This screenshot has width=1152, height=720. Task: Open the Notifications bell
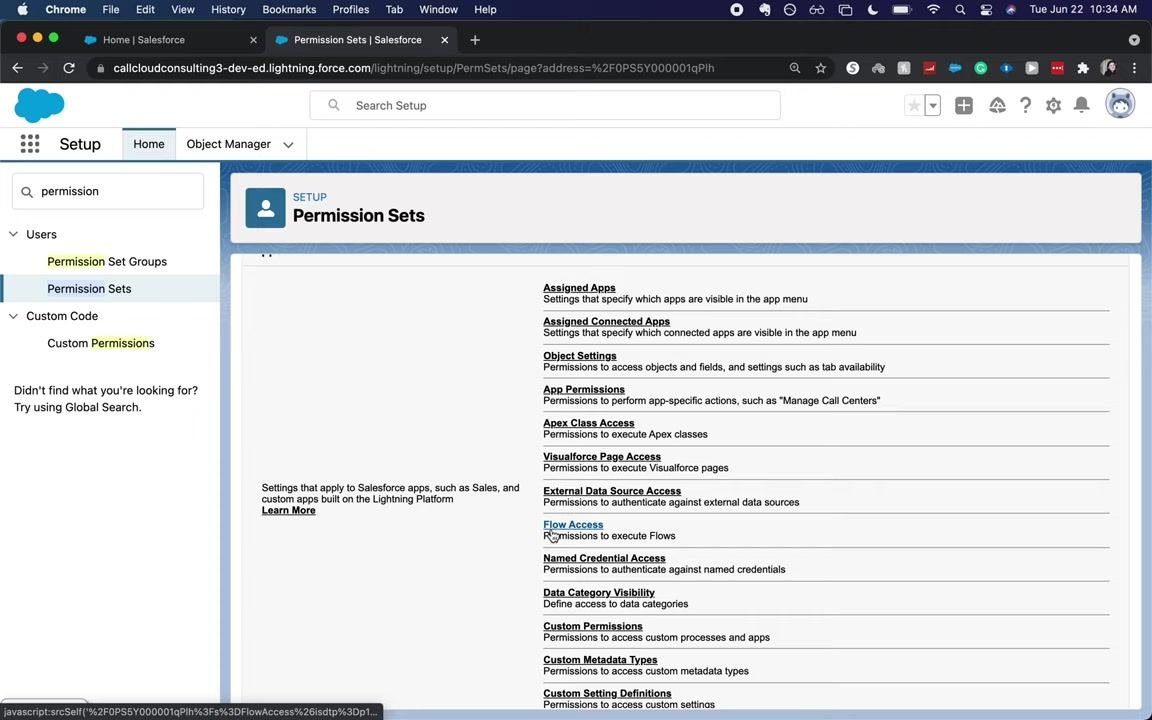(1081, 105)
